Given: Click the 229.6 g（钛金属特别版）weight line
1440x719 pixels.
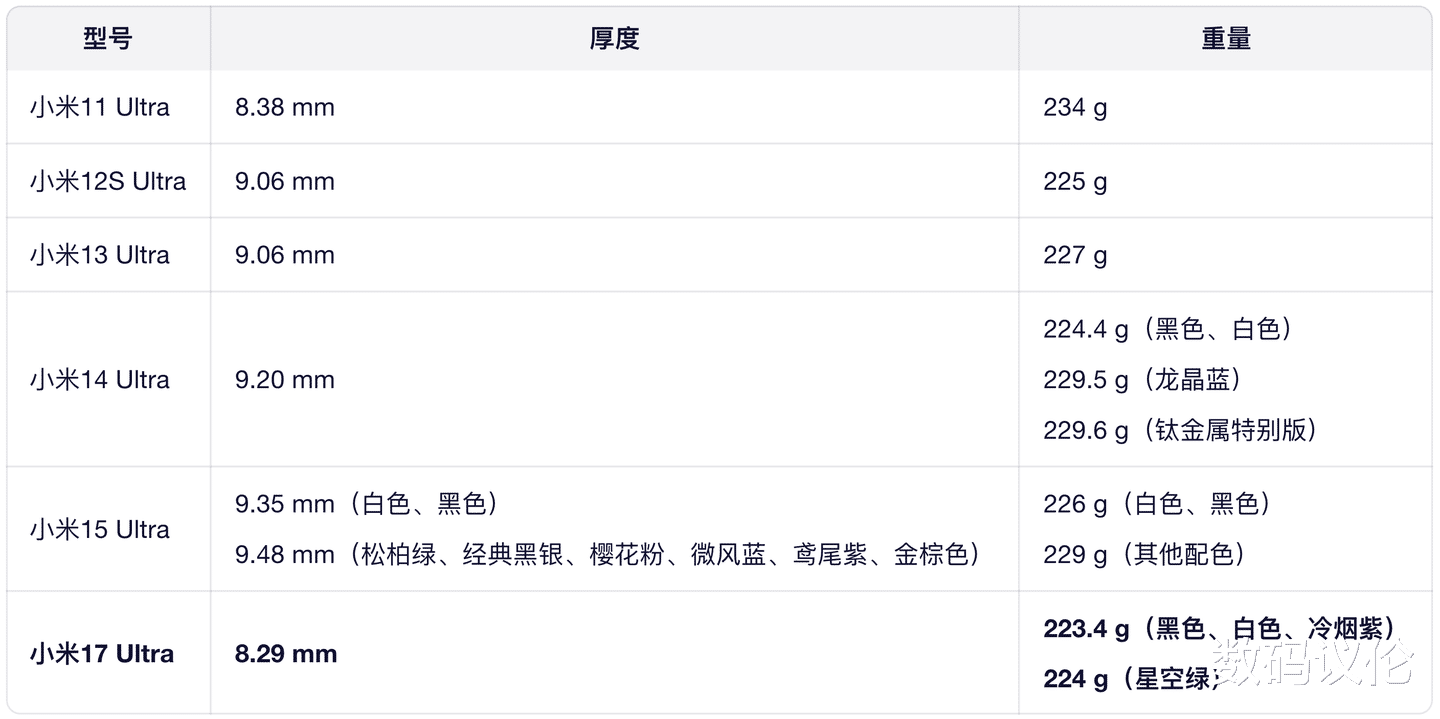Looking at the screenshot, I should point(1181,430).
